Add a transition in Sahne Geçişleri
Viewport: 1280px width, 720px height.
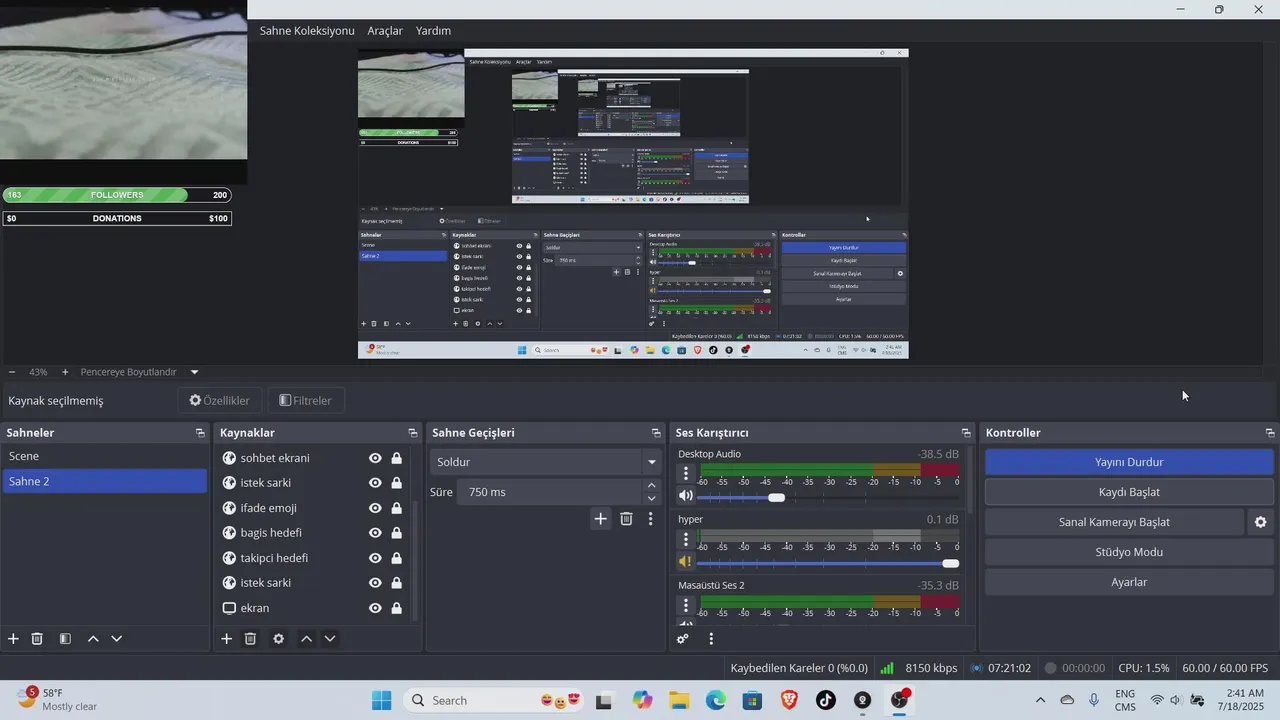(600, 518)
